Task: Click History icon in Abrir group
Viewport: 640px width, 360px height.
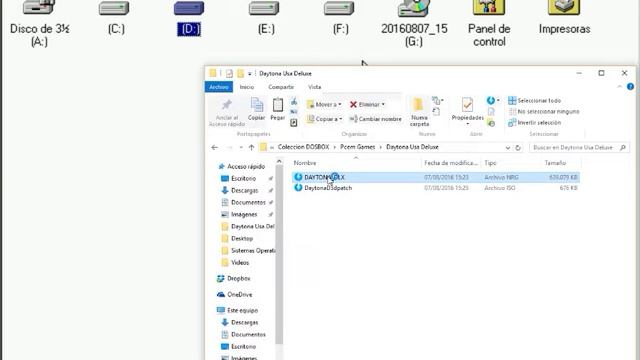Action: pos(491,123)
